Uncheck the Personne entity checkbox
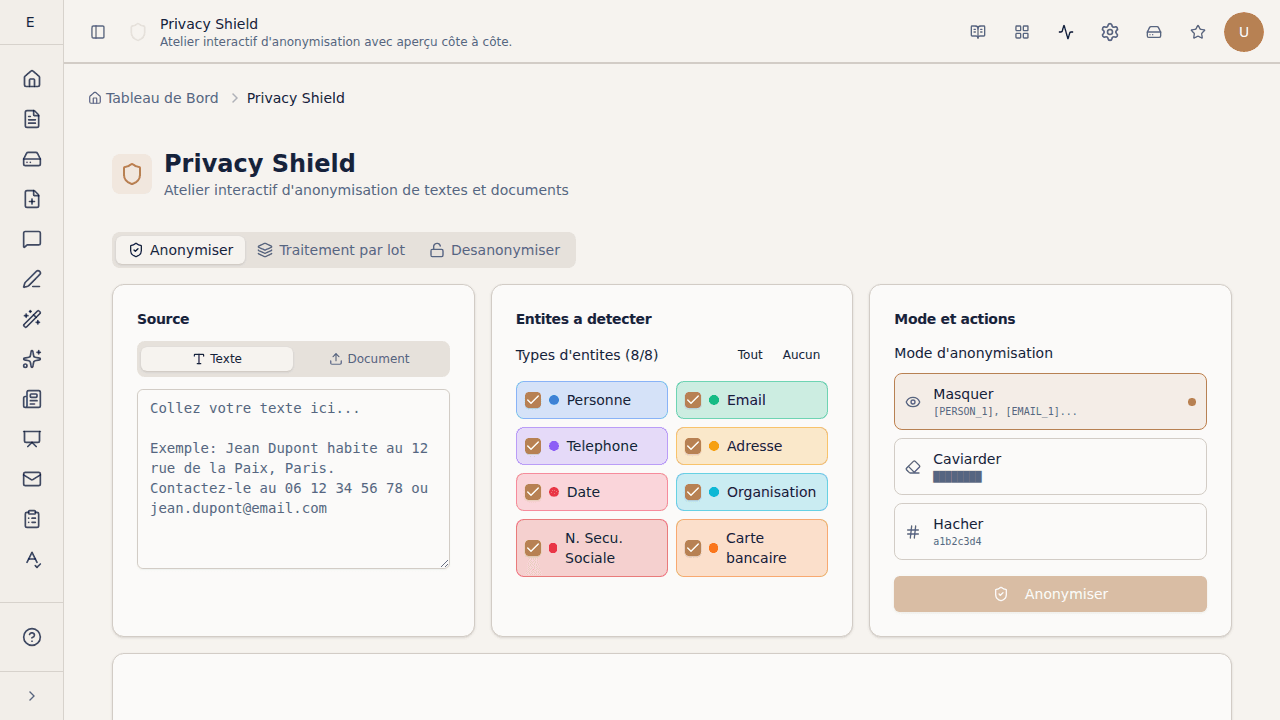 click(x=533, y=400)
